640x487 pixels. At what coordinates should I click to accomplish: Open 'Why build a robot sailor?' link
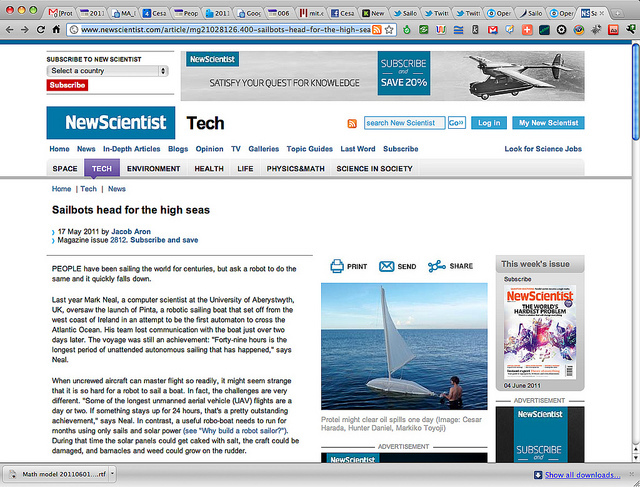coord(236,431)
